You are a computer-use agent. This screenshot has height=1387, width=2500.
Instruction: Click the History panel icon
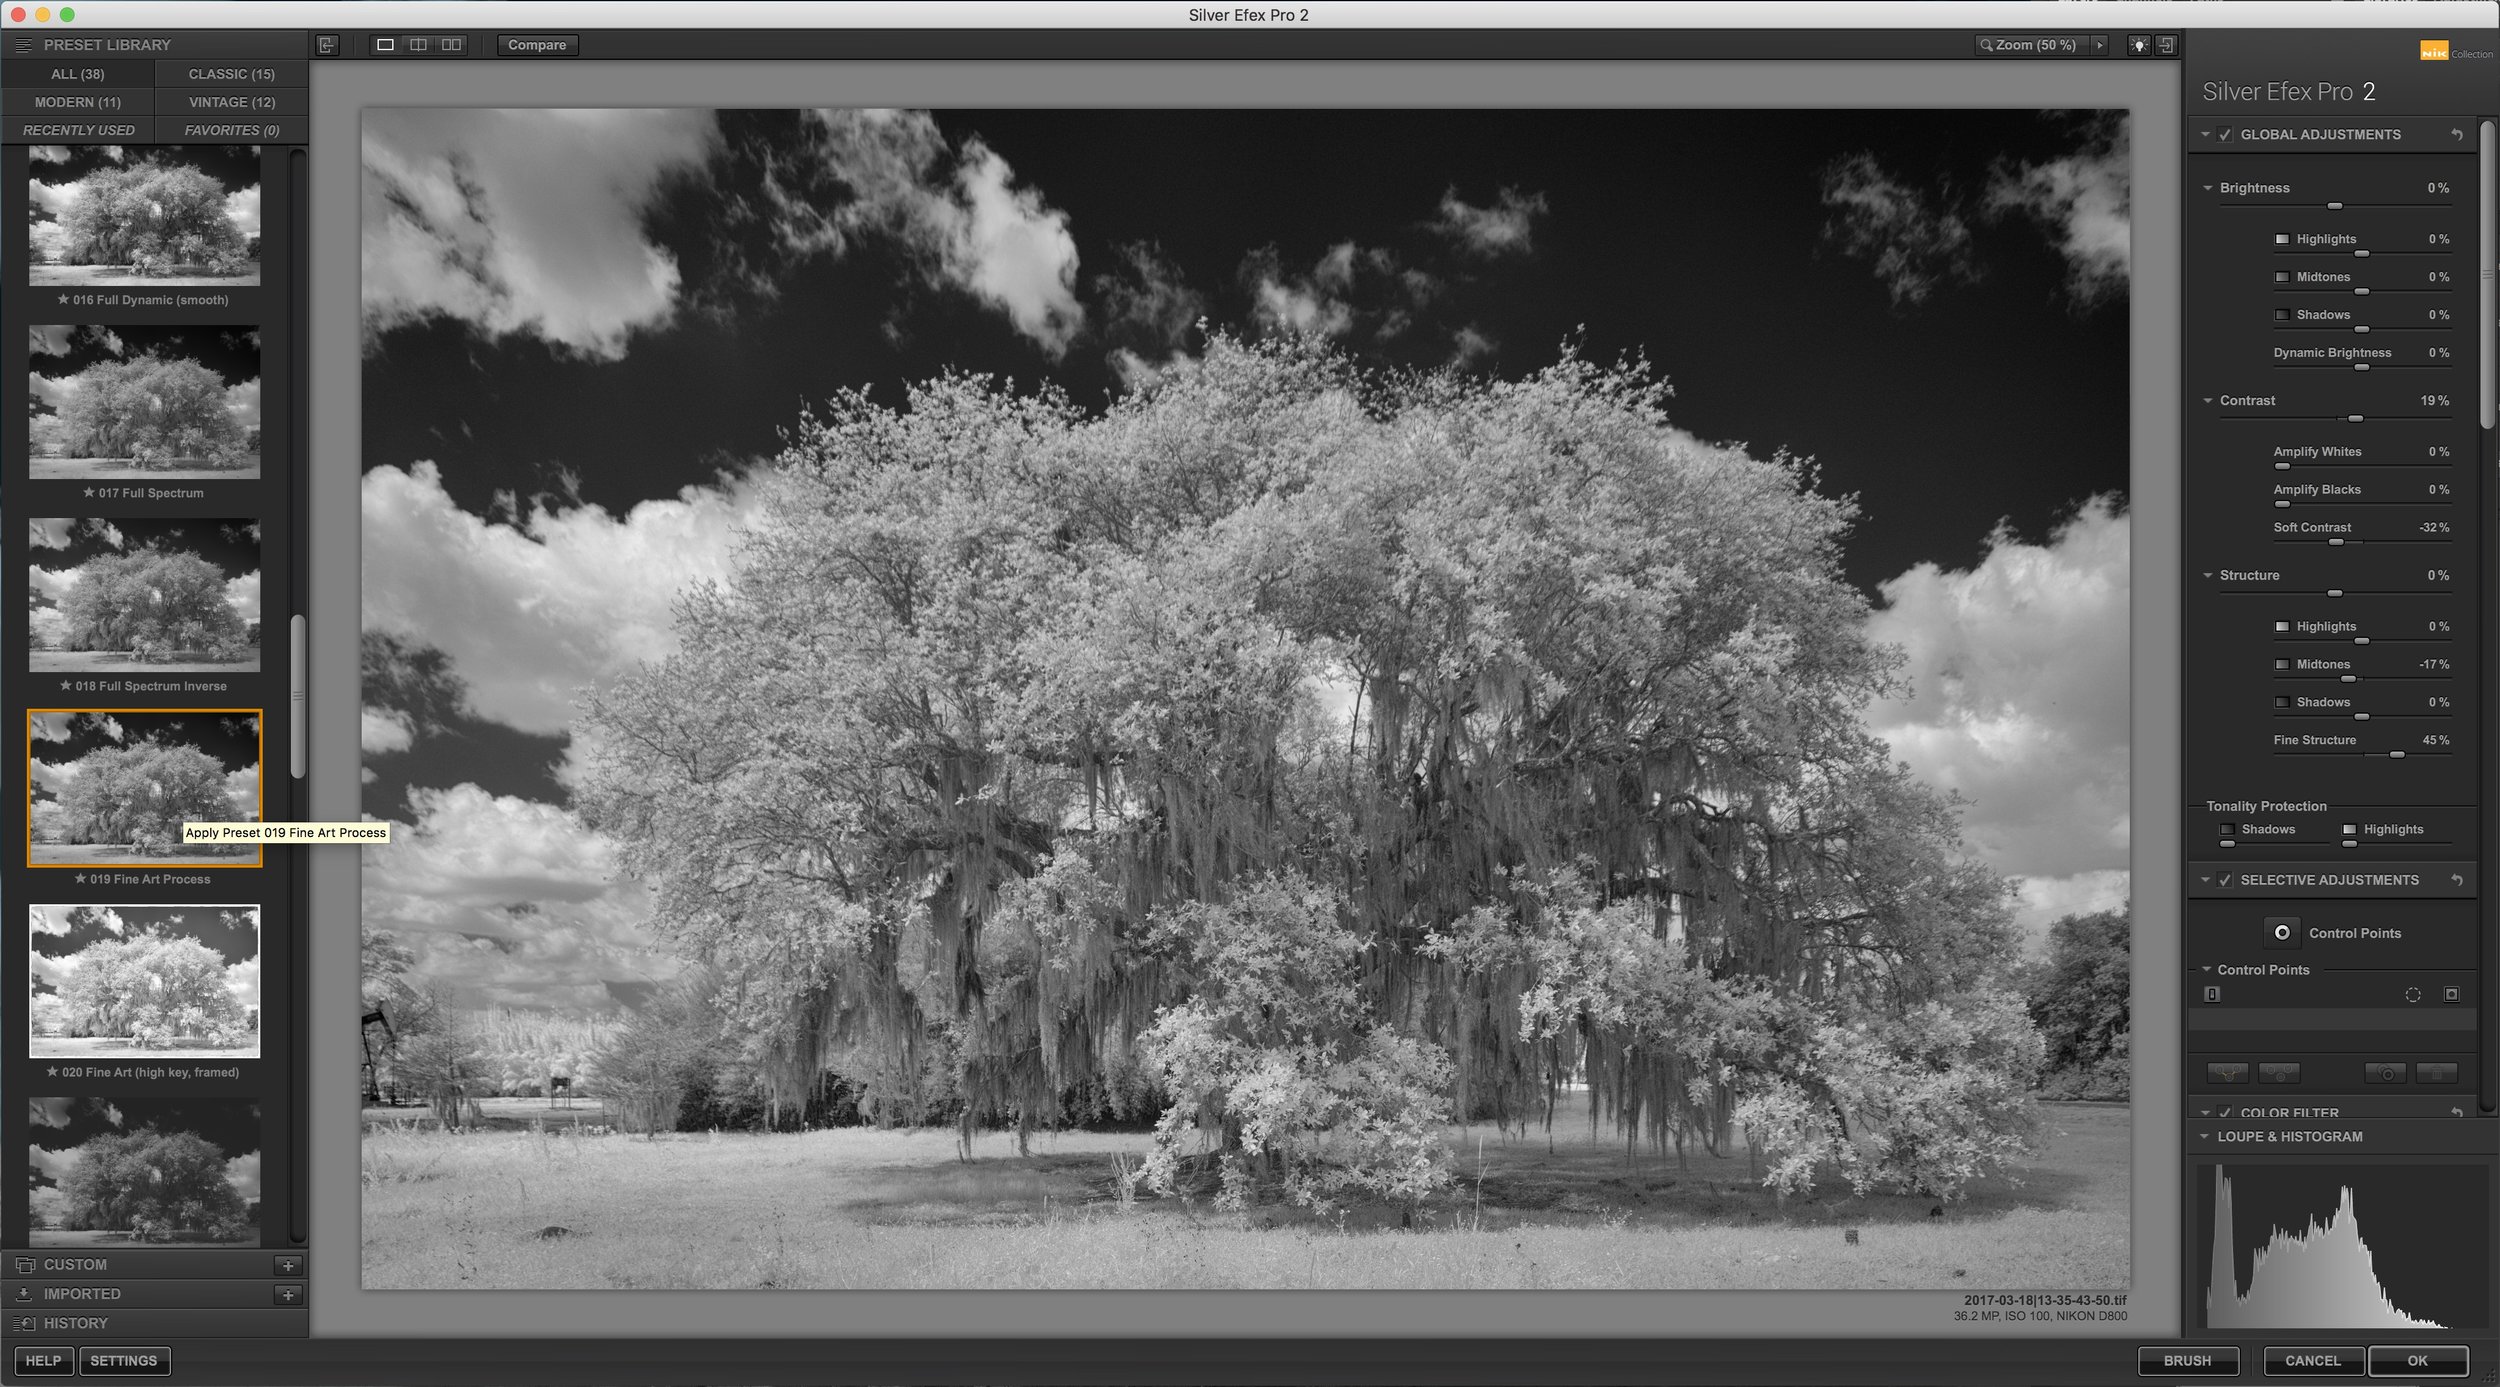click(25, 1323)
